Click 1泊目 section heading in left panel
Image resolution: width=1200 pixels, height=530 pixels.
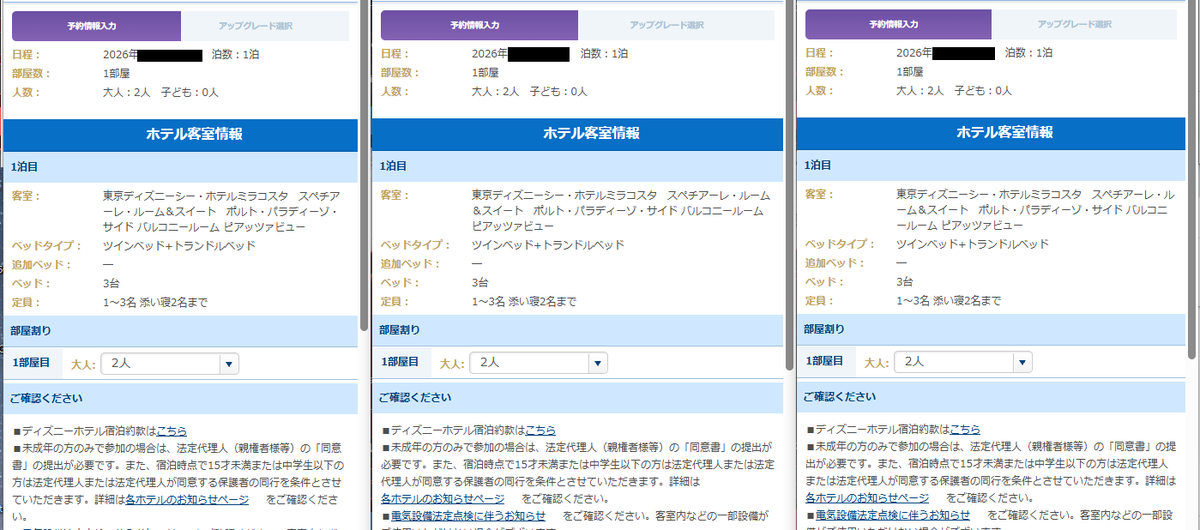pos(180,167)
